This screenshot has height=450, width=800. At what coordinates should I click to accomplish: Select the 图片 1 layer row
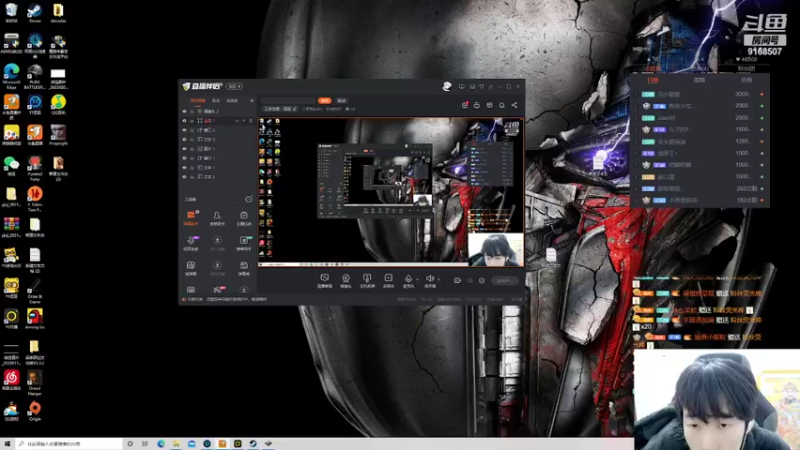(218, 149)
